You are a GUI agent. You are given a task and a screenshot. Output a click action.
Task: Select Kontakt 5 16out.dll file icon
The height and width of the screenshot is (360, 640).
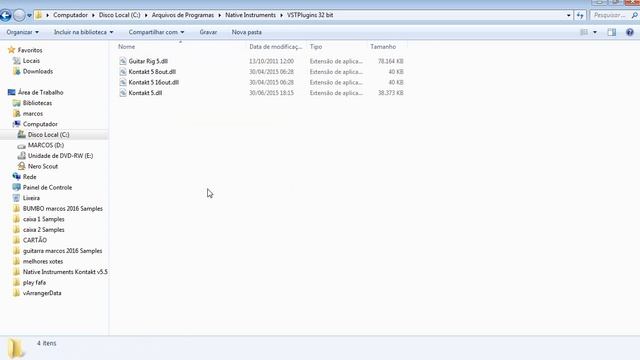click(x=122, y=82)
